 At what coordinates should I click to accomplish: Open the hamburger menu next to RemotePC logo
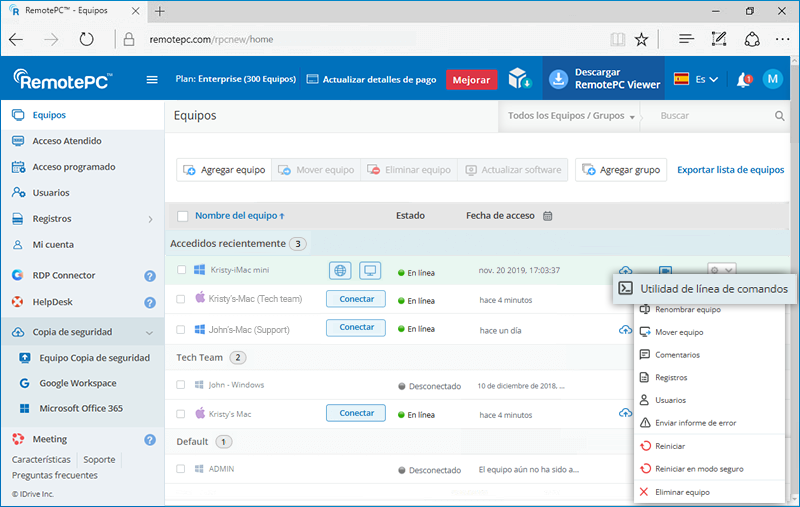(152, 80)
